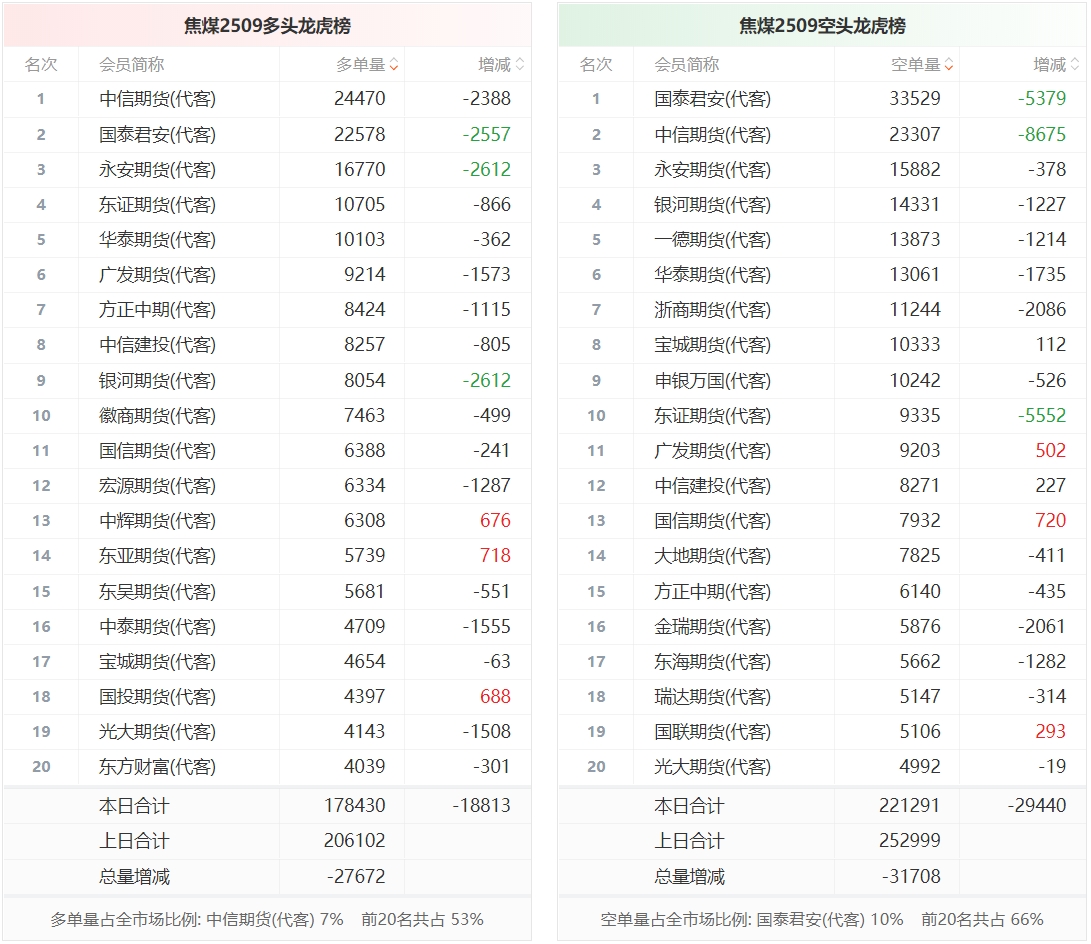Click 空单量占全市场比例 footer text
Image resolution: width=1091 pixels, height=944 pixels.
click(822, 920)
